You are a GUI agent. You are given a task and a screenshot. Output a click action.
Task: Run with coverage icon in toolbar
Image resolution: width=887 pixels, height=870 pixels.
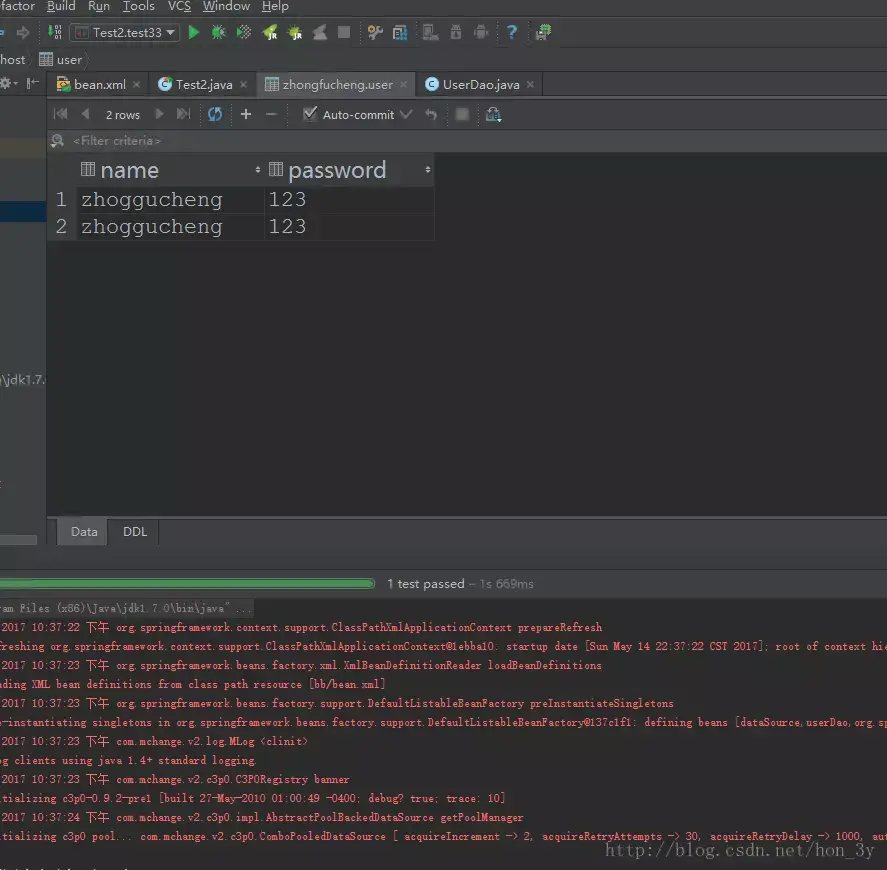click(244, 33)
